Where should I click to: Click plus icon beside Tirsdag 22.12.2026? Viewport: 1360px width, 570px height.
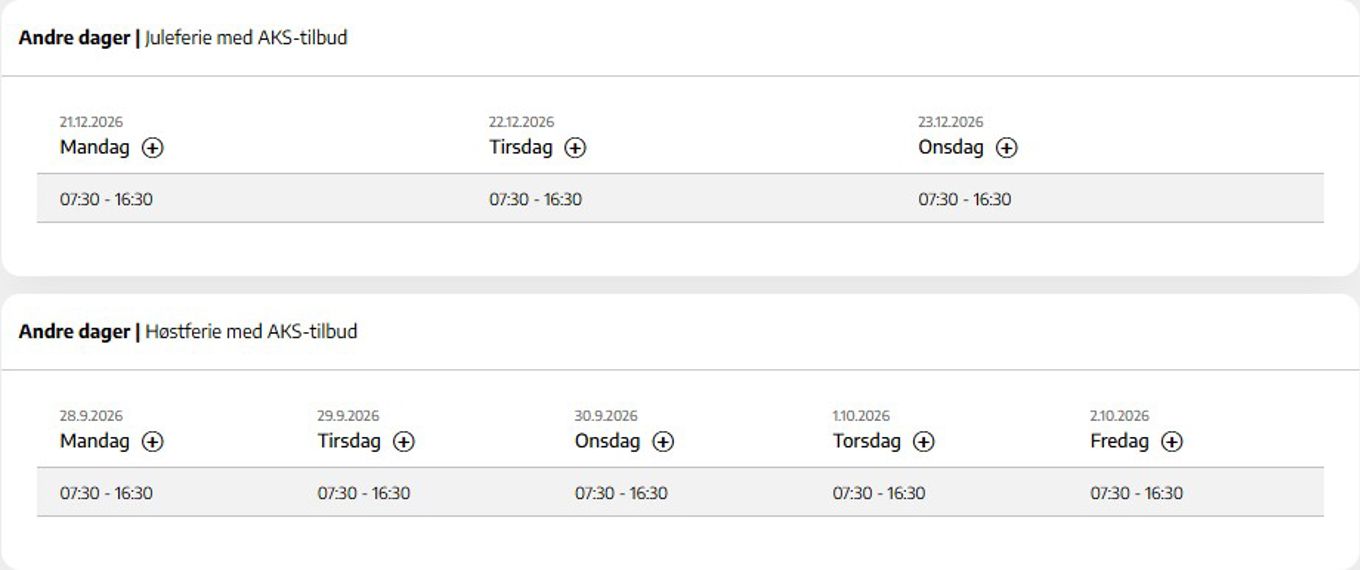(575, 148)
